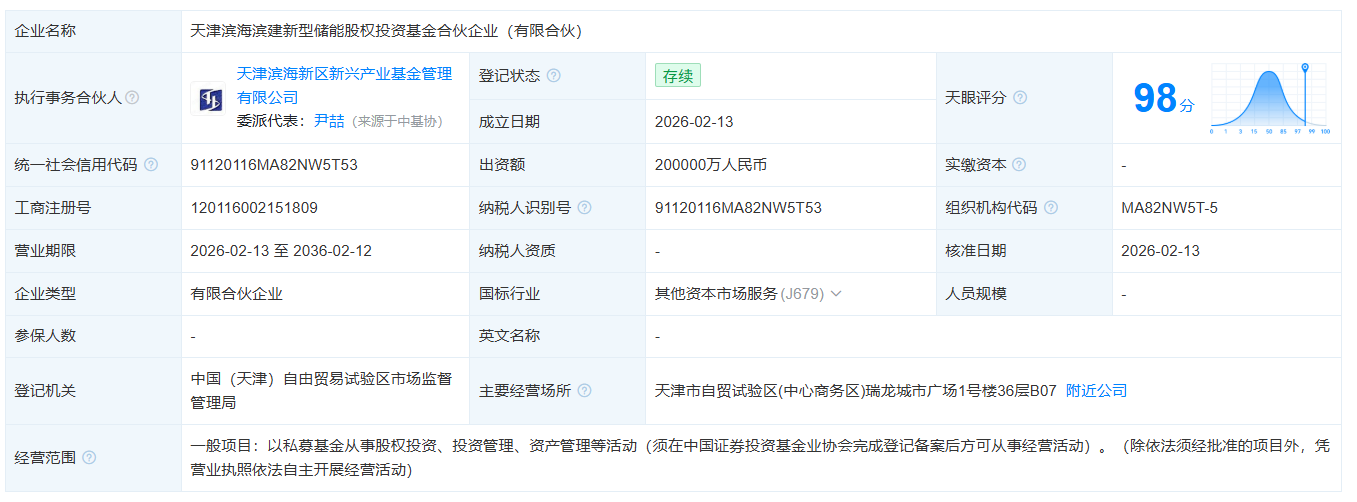Click question mark icon beside 天眼评分

(1020, 98)
